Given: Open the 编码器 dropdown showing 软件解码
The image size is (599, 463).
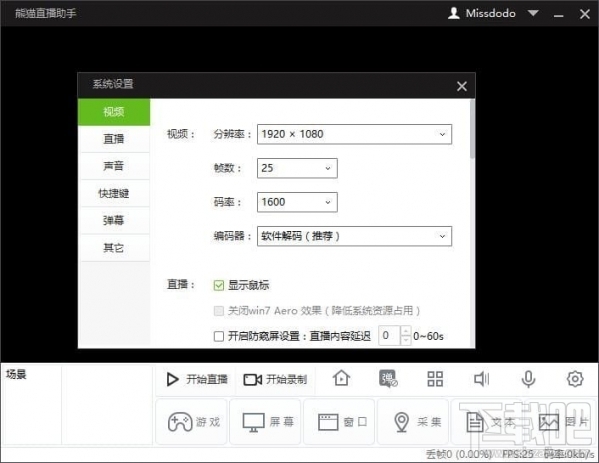Looking at the screenshot, I should click(354, 236).
